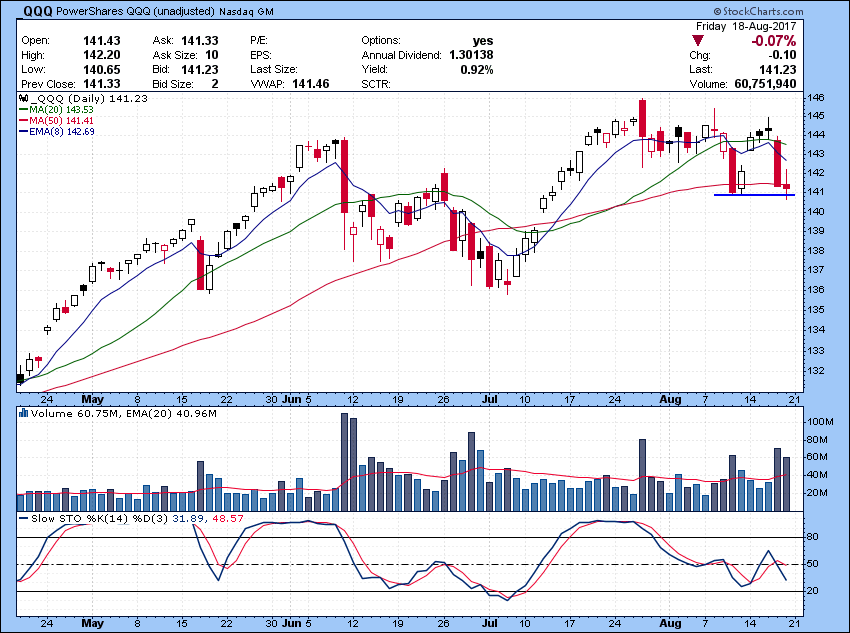Click the '132' price axis label
The width and height of the screenshot is (850, 633).
click(817, 371)
